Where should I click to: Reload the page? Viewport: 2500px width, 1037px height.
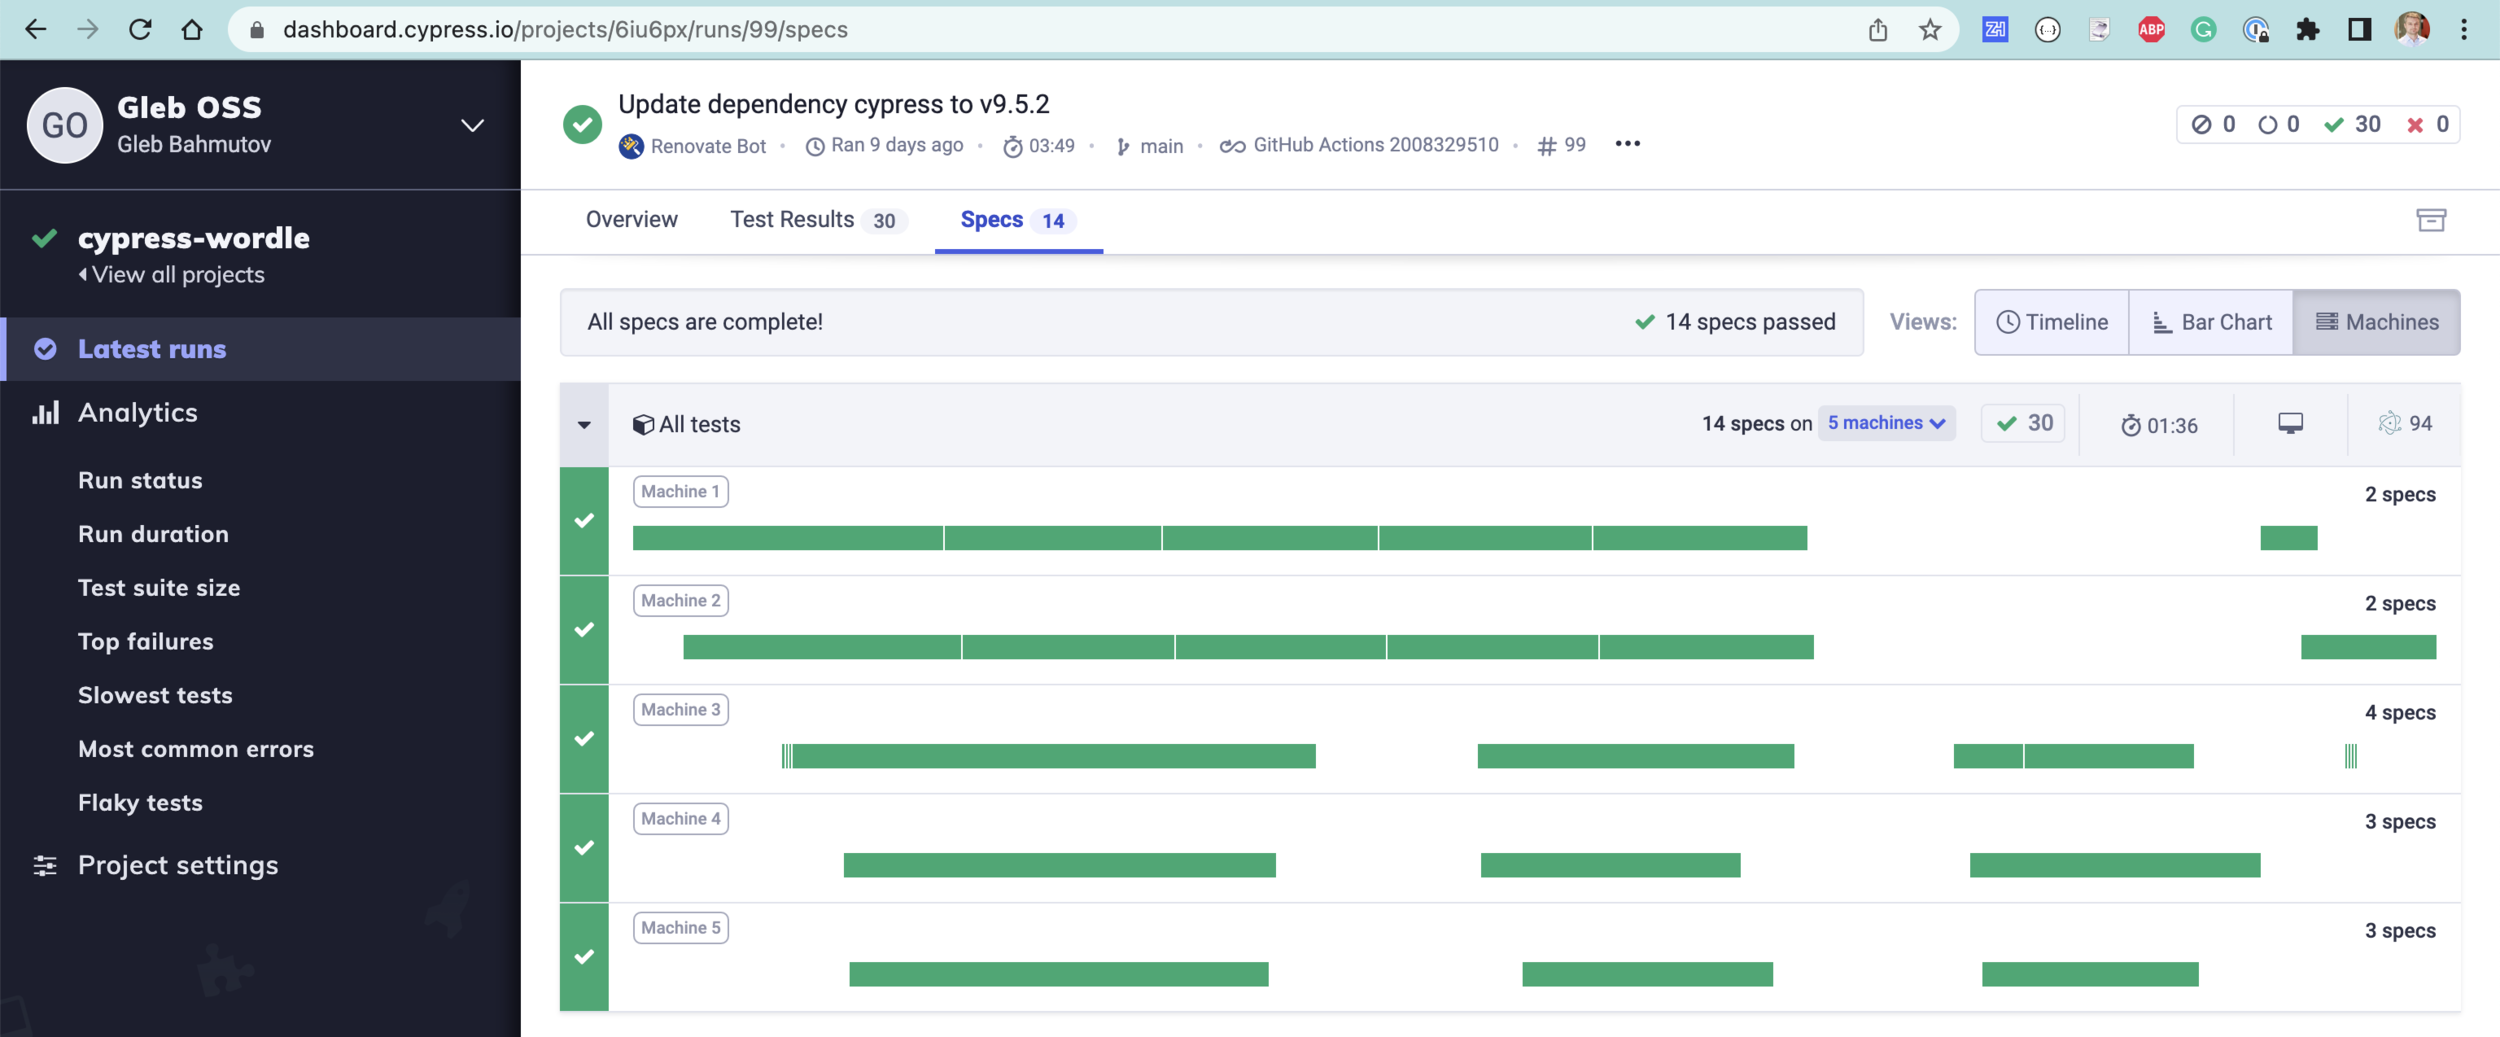(140, 30)
